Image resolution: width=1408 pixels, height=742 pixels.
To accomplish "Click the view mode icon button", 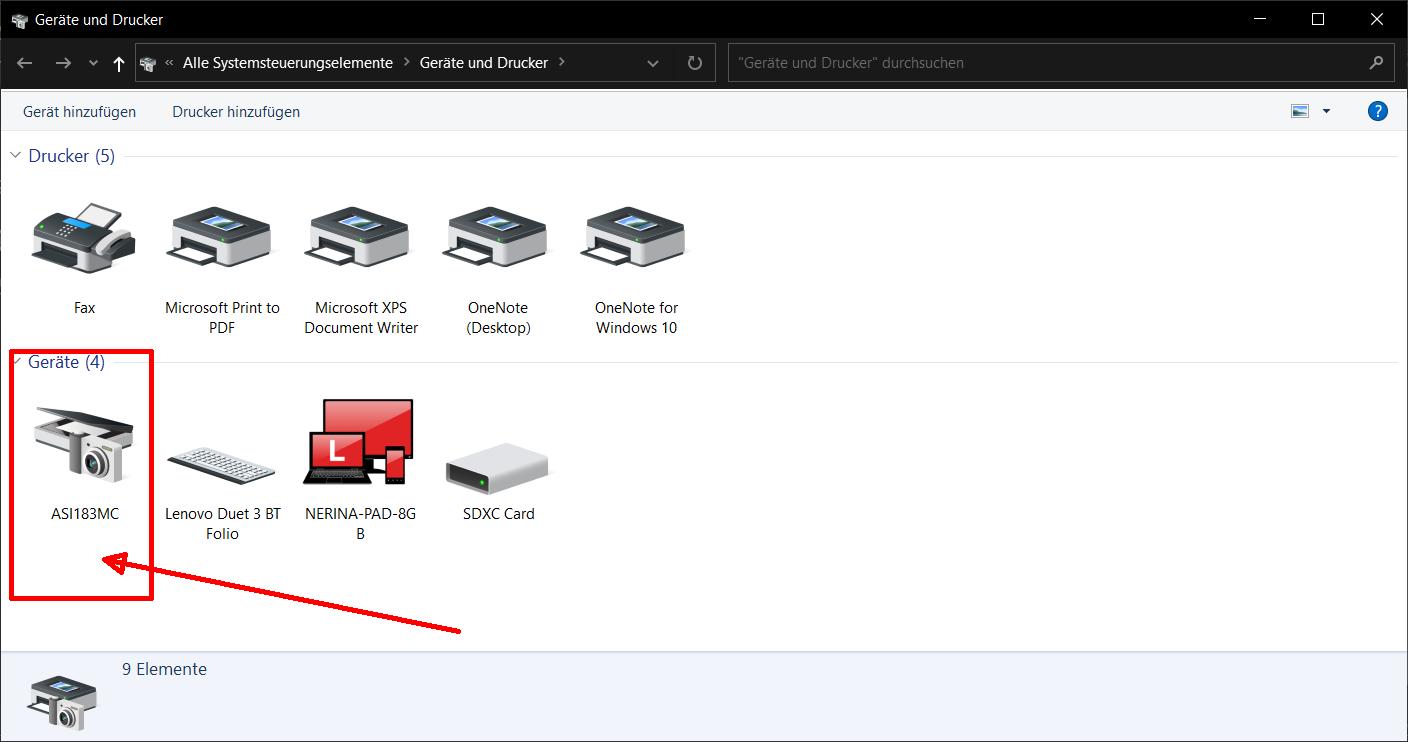I will point(1300,111).
